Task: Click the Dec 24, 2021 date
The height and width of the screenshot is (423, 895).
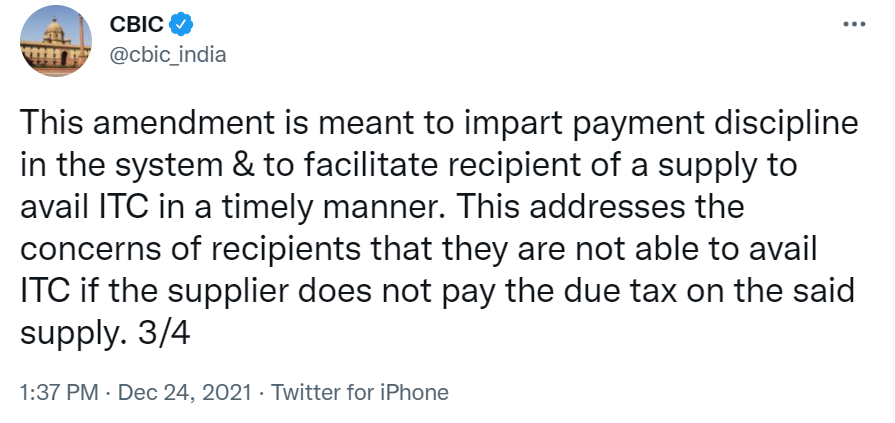Action: click(184, 392)
